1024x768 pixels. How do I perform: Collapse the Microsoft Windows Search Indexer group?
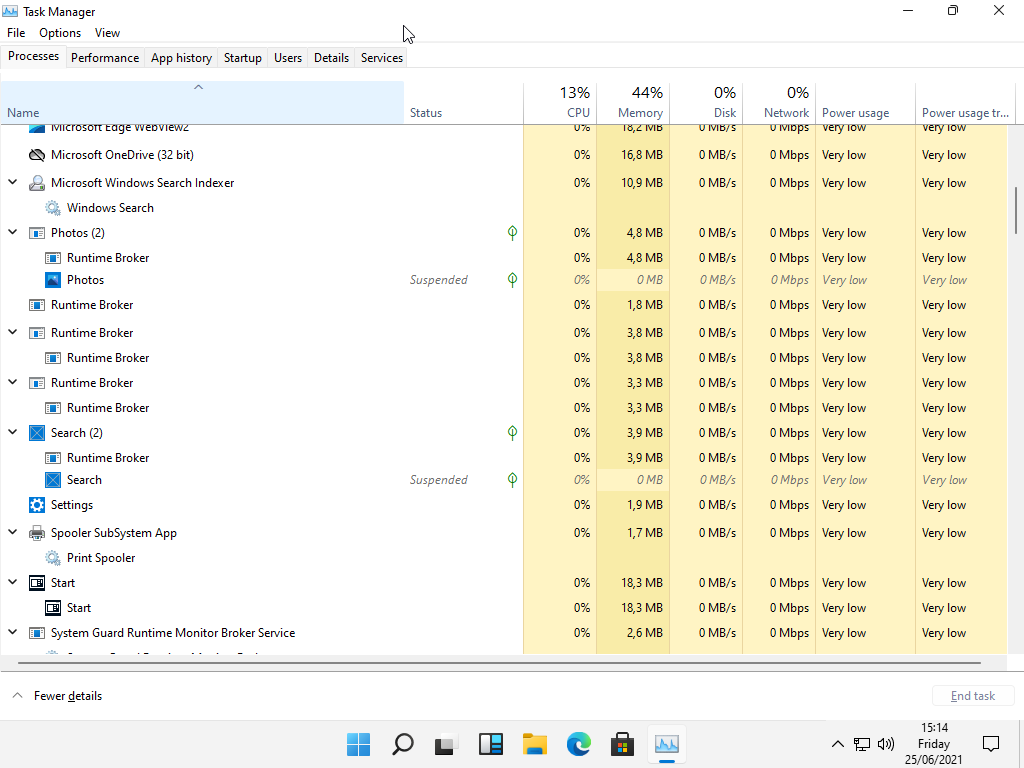[13, 183]
